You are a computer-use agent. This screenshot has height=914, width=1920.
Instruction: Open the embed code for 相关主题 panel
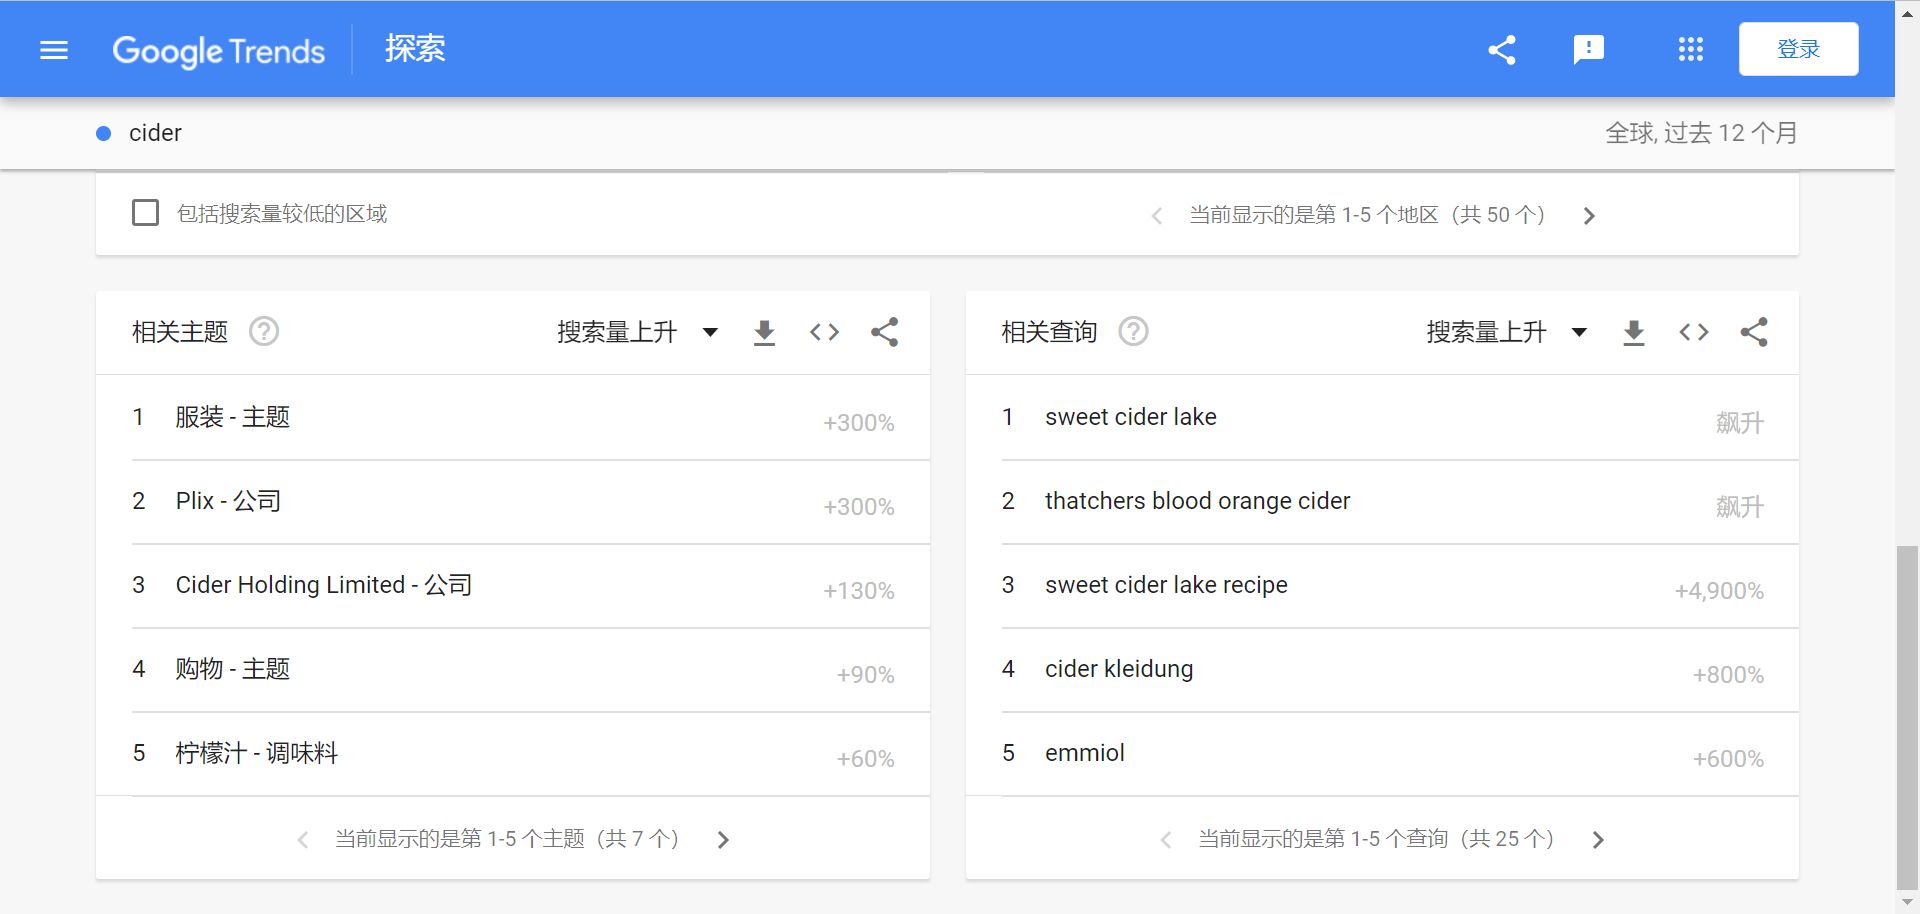(x=824, y=332)
